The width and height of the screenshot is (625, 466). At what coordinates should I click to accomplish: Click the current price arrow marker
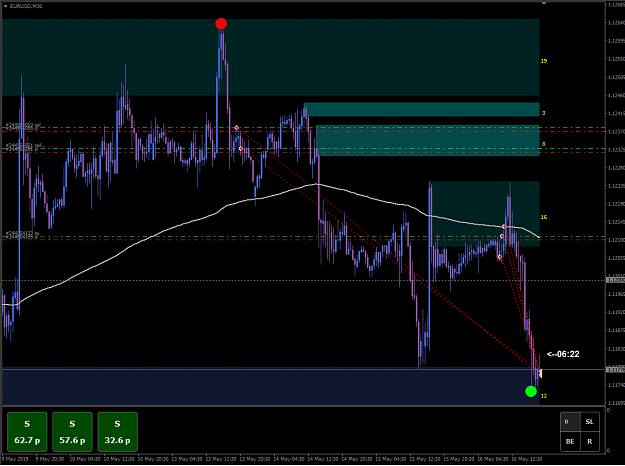(540, 374)
